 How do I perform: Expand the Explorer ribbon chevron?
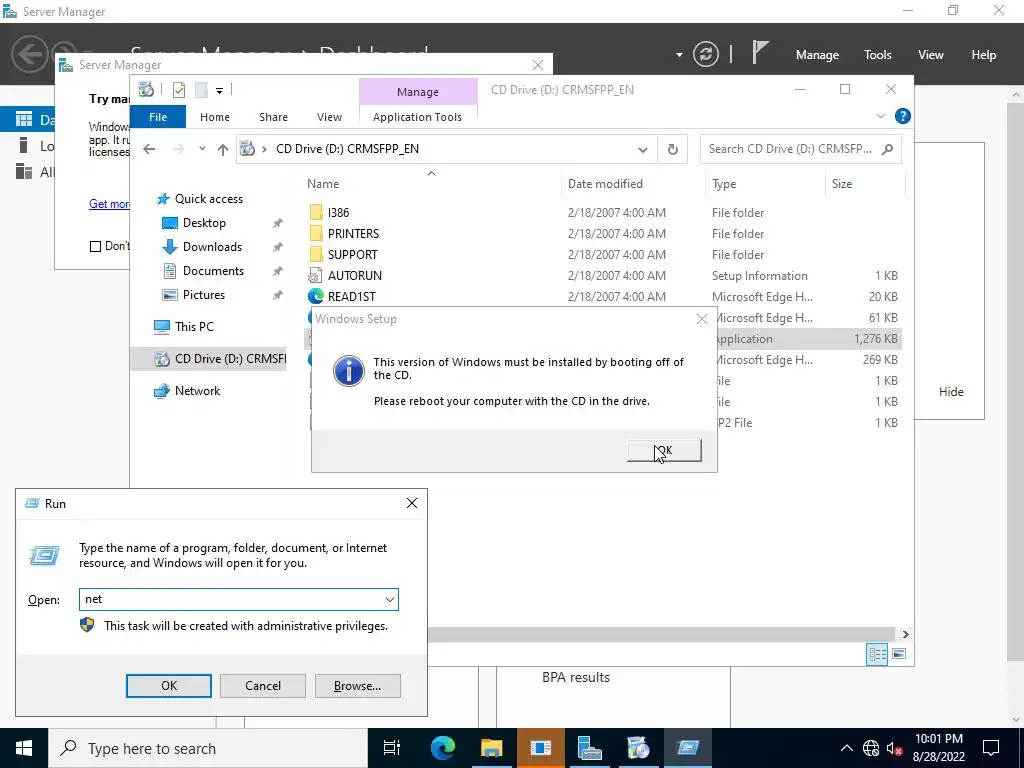coord(880,116)
